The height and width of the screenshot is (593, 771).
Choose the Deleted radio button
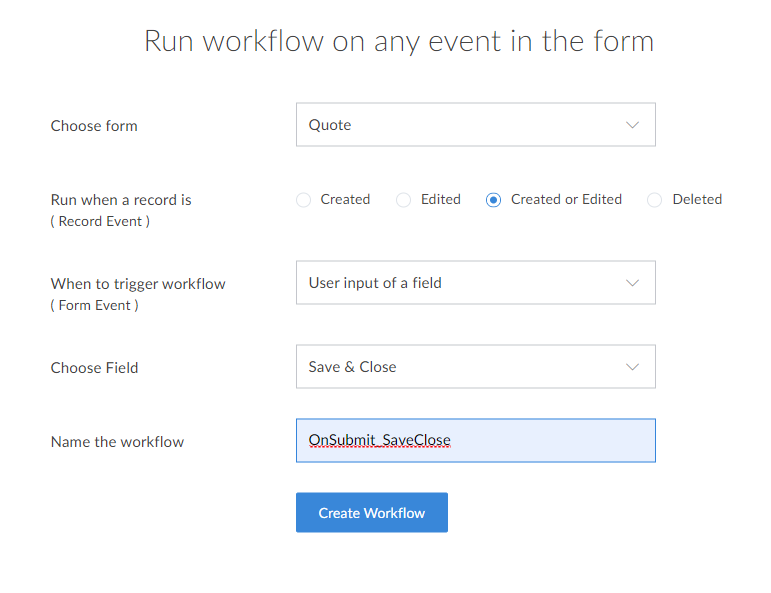click(x=655, y=200)
